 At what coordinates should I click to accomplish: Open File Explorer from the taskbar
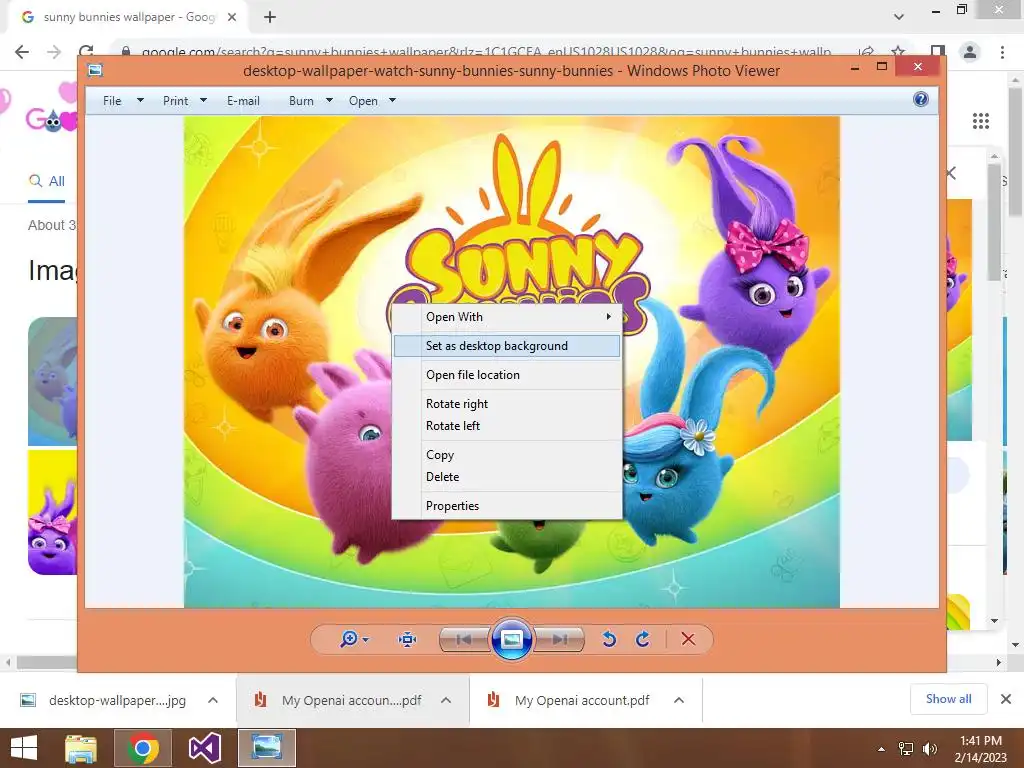coord(81,748)
